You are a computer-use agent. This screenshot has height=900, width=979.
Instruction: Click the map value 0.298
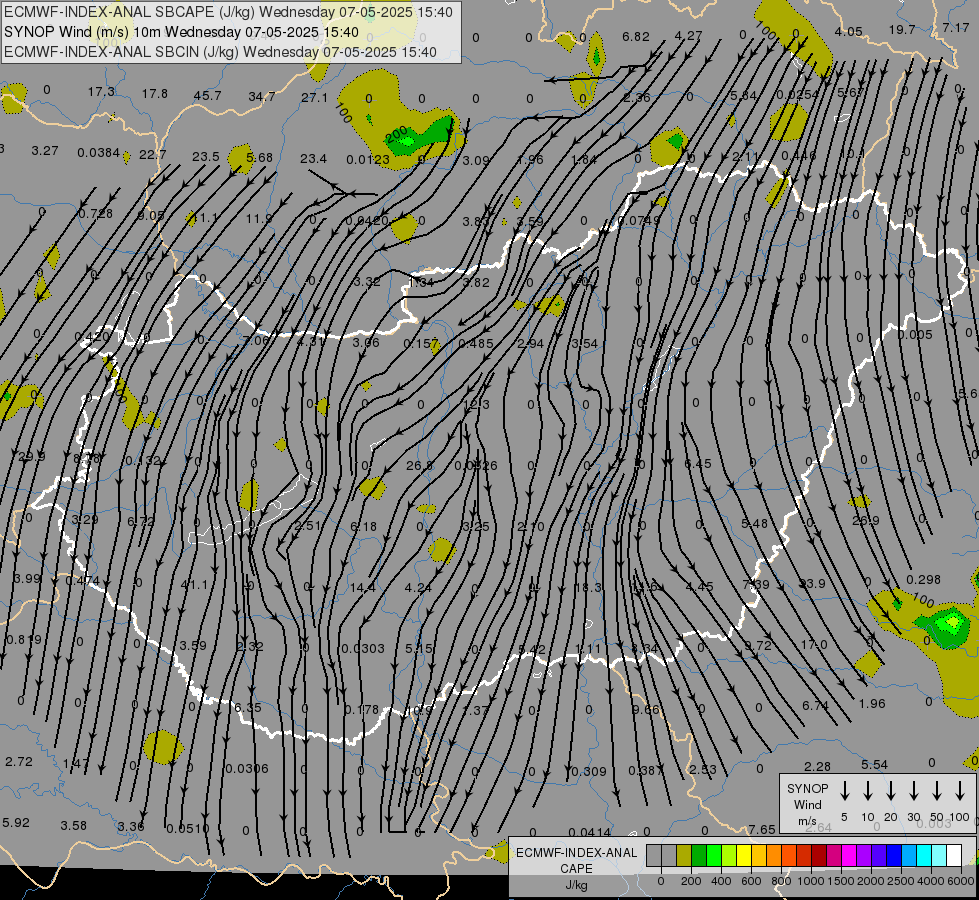[923, 580]
